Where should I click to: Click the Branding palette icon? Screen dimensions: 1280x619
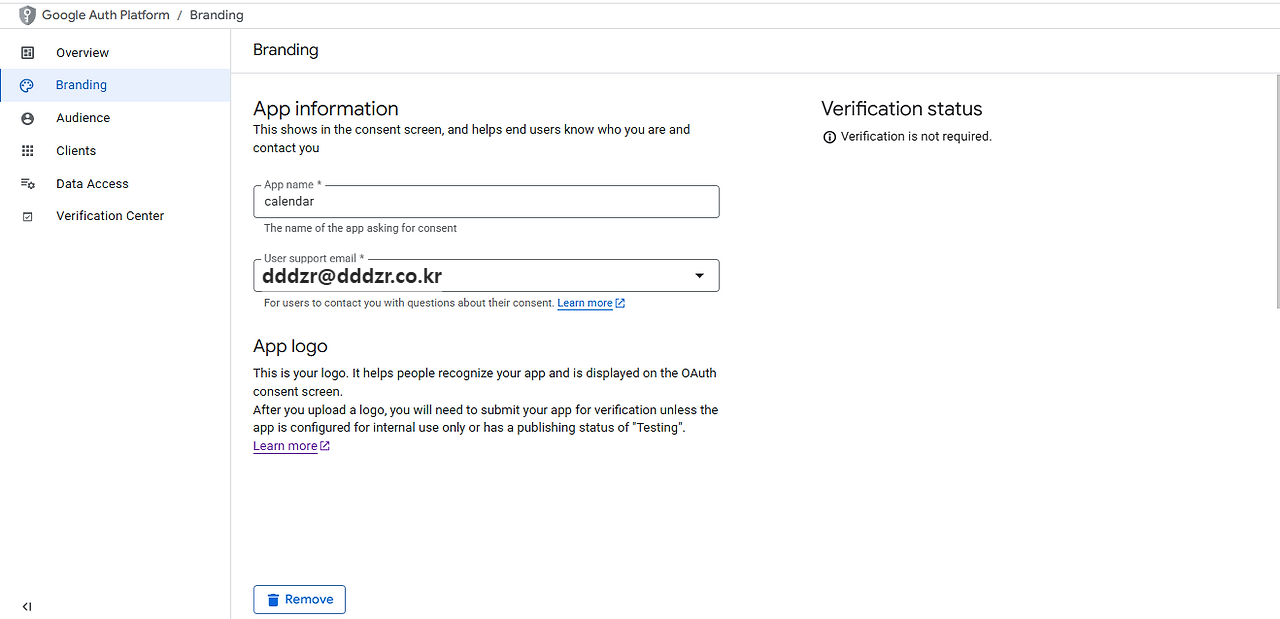tap(28, 85)
